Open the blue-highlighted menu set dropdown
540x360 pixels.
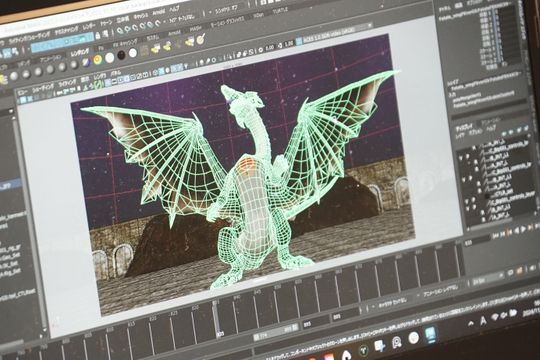[x=62, y=43]
